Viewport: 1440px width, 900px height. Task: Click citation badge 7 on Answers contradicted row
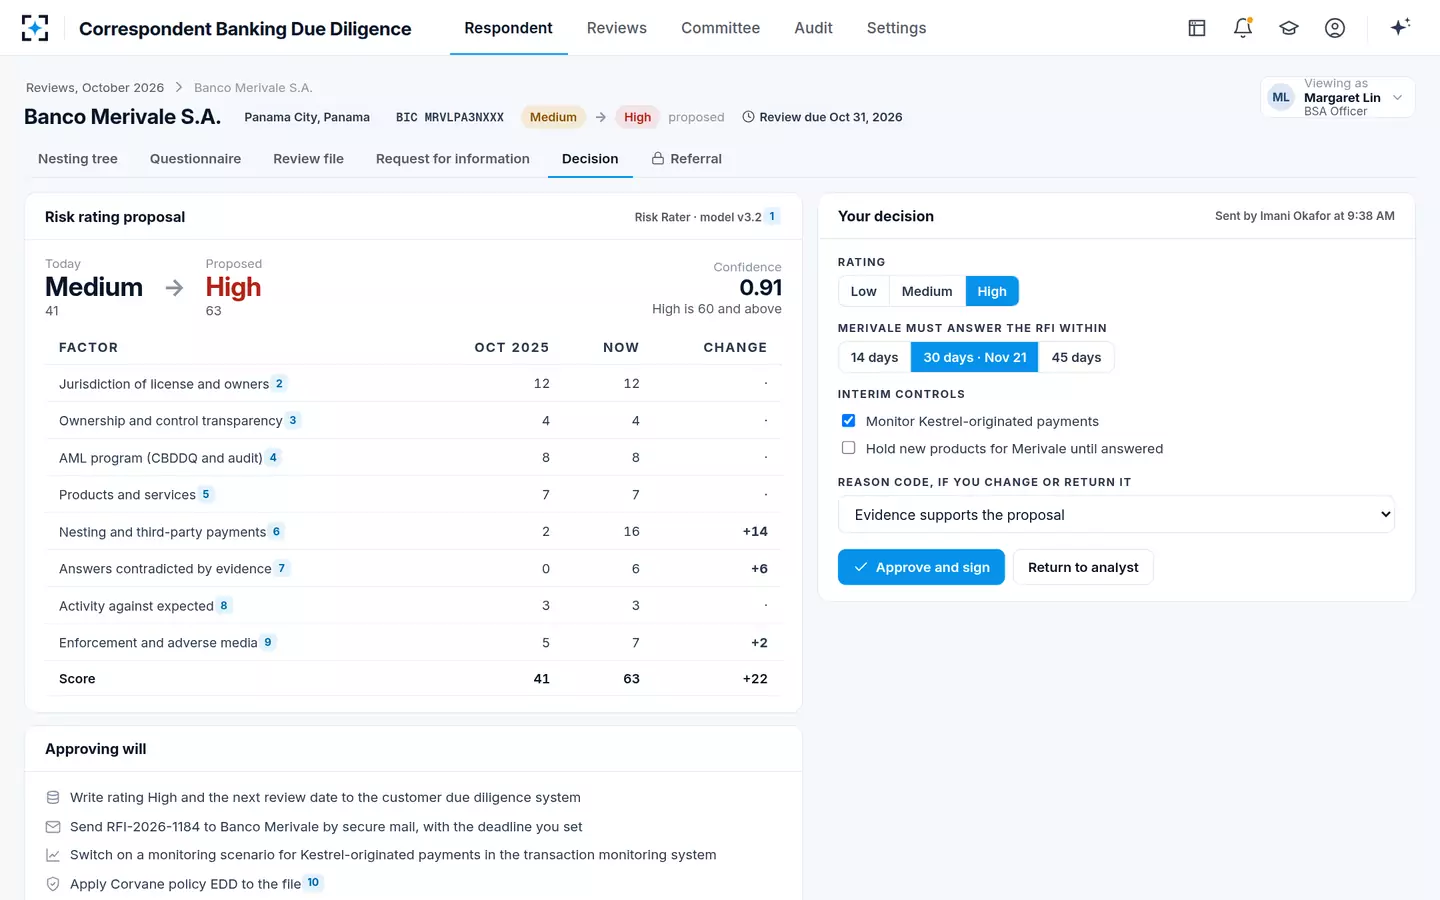click(x=282, y=568)
